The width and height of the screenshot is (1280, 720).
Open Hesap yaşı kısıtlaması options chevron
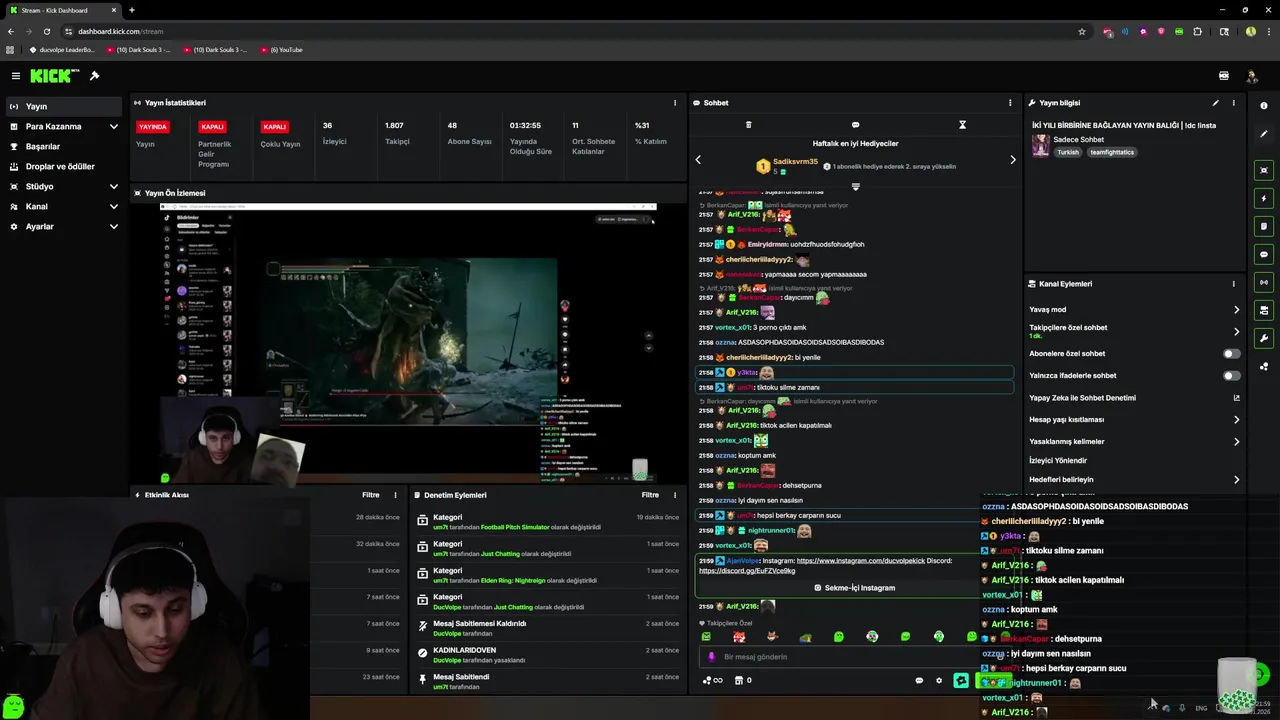1236,420
